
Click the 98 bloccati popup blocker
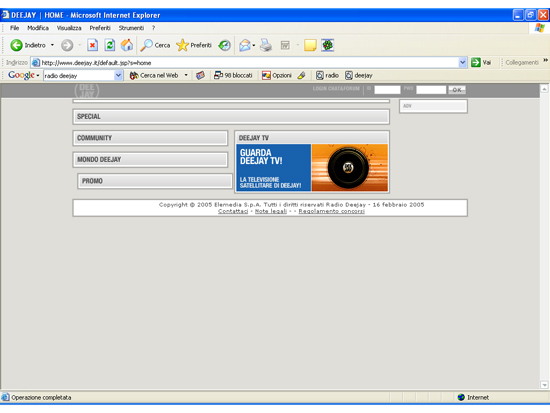point(233,75)
